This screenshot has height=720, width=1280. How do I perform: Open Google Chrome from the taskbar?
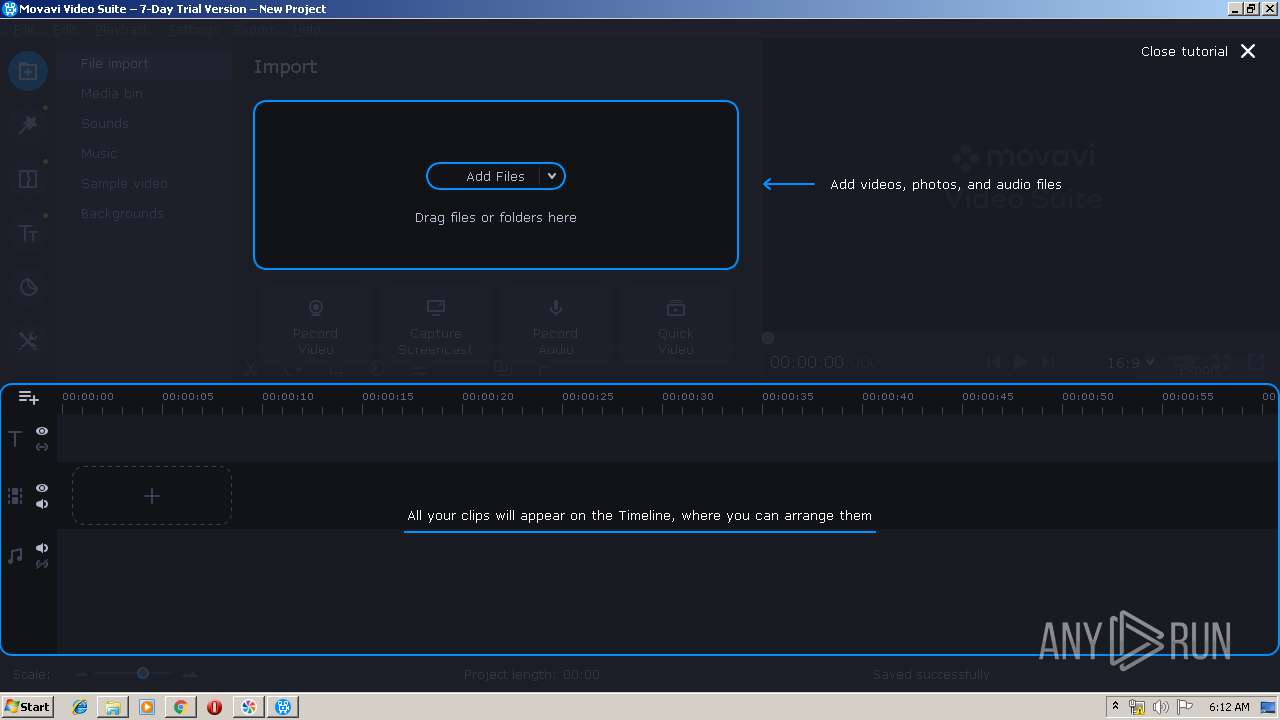point(180,707)
